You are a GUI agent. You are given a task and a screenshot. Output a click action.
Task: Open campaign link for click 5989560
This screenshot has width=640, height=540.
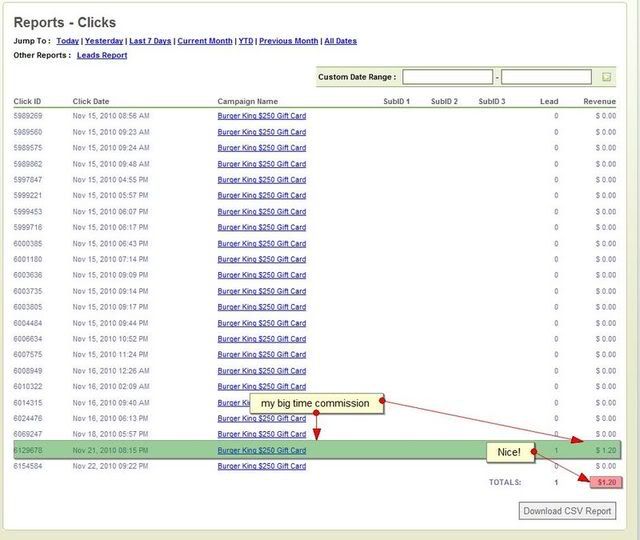click(x=262, y=132)
